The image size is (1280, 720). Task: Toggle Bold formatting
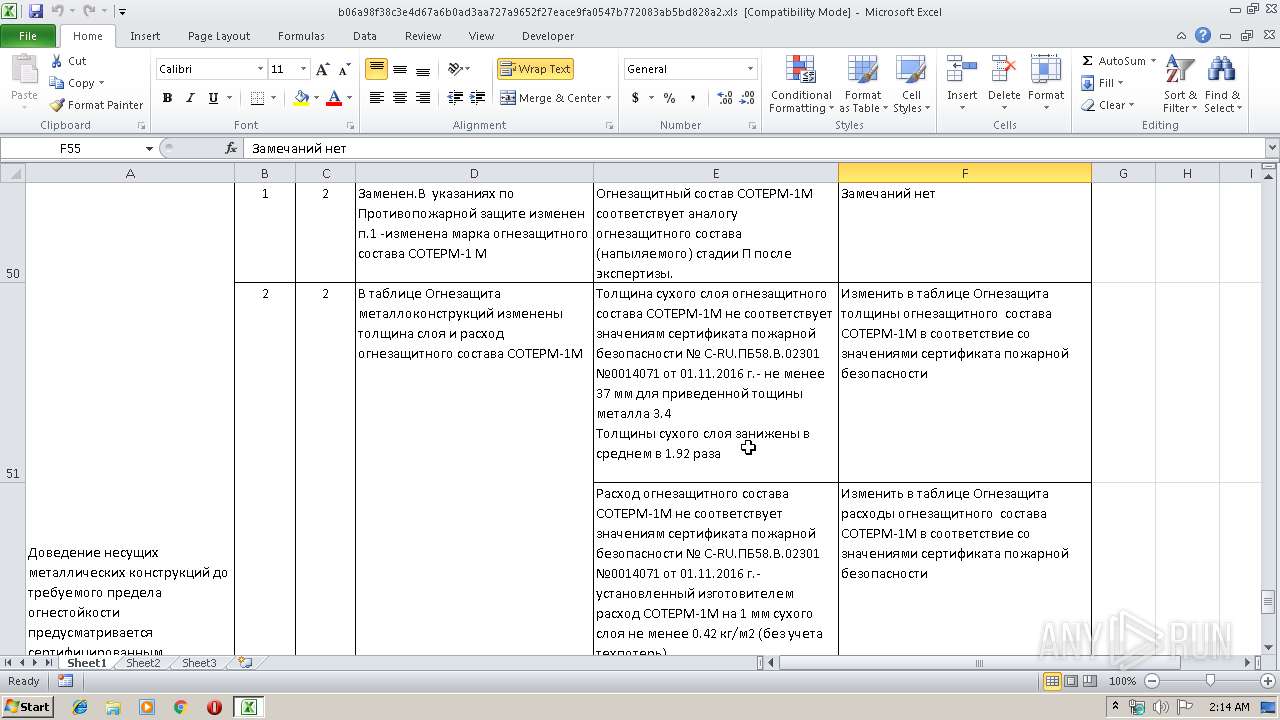pyautogui.click(x=167, y=98)
